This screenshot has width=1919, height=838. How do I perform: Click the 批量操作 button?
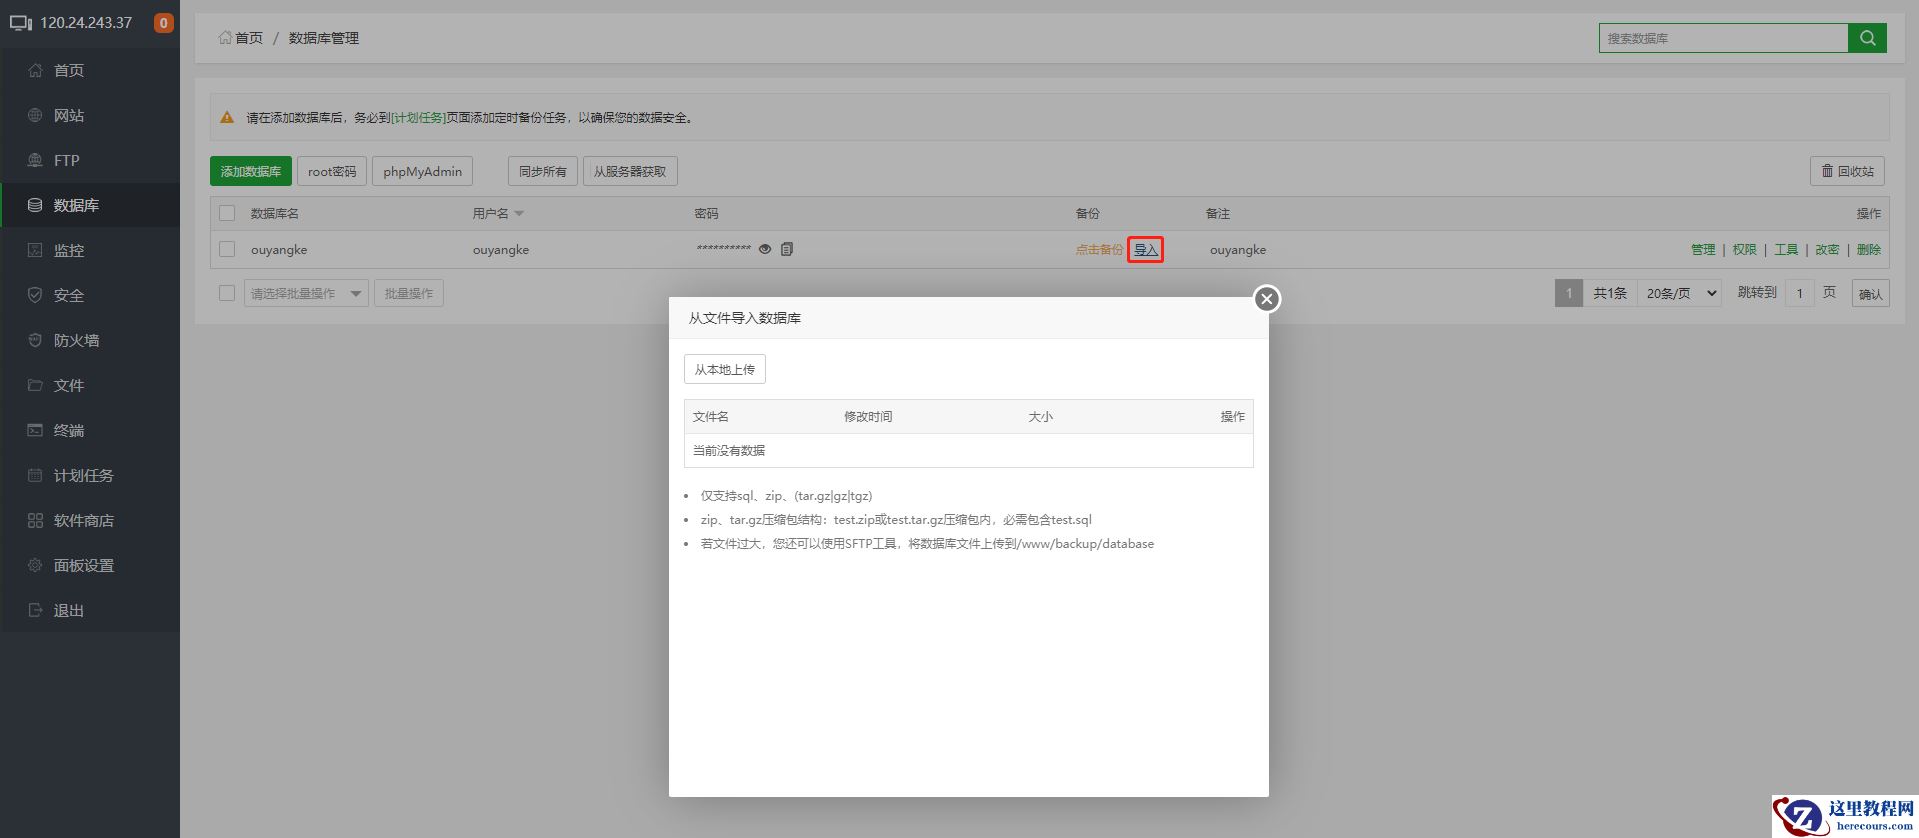(409, 293)
